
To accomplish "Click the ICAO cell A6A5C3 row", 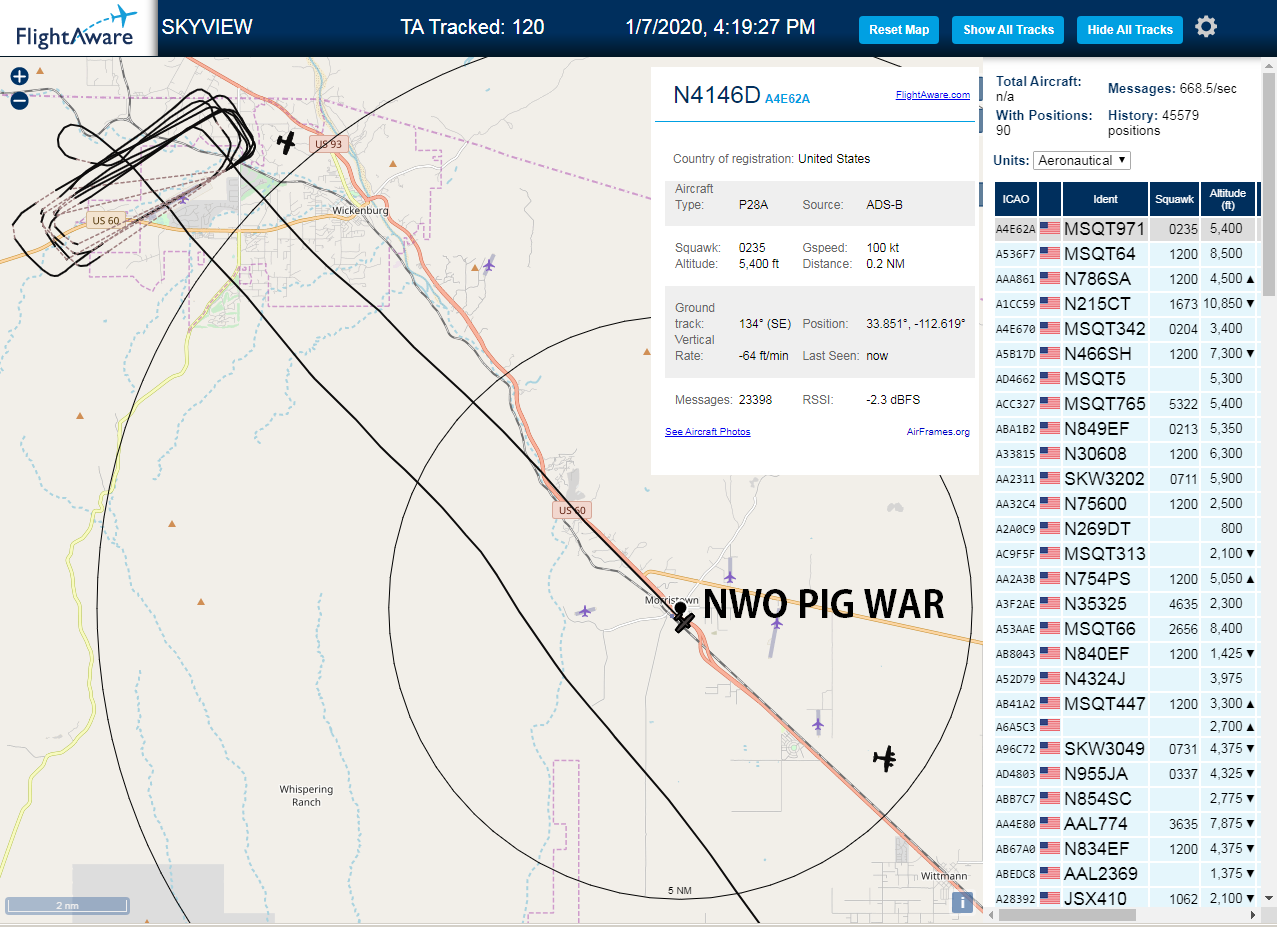I will click(1015, 727).
